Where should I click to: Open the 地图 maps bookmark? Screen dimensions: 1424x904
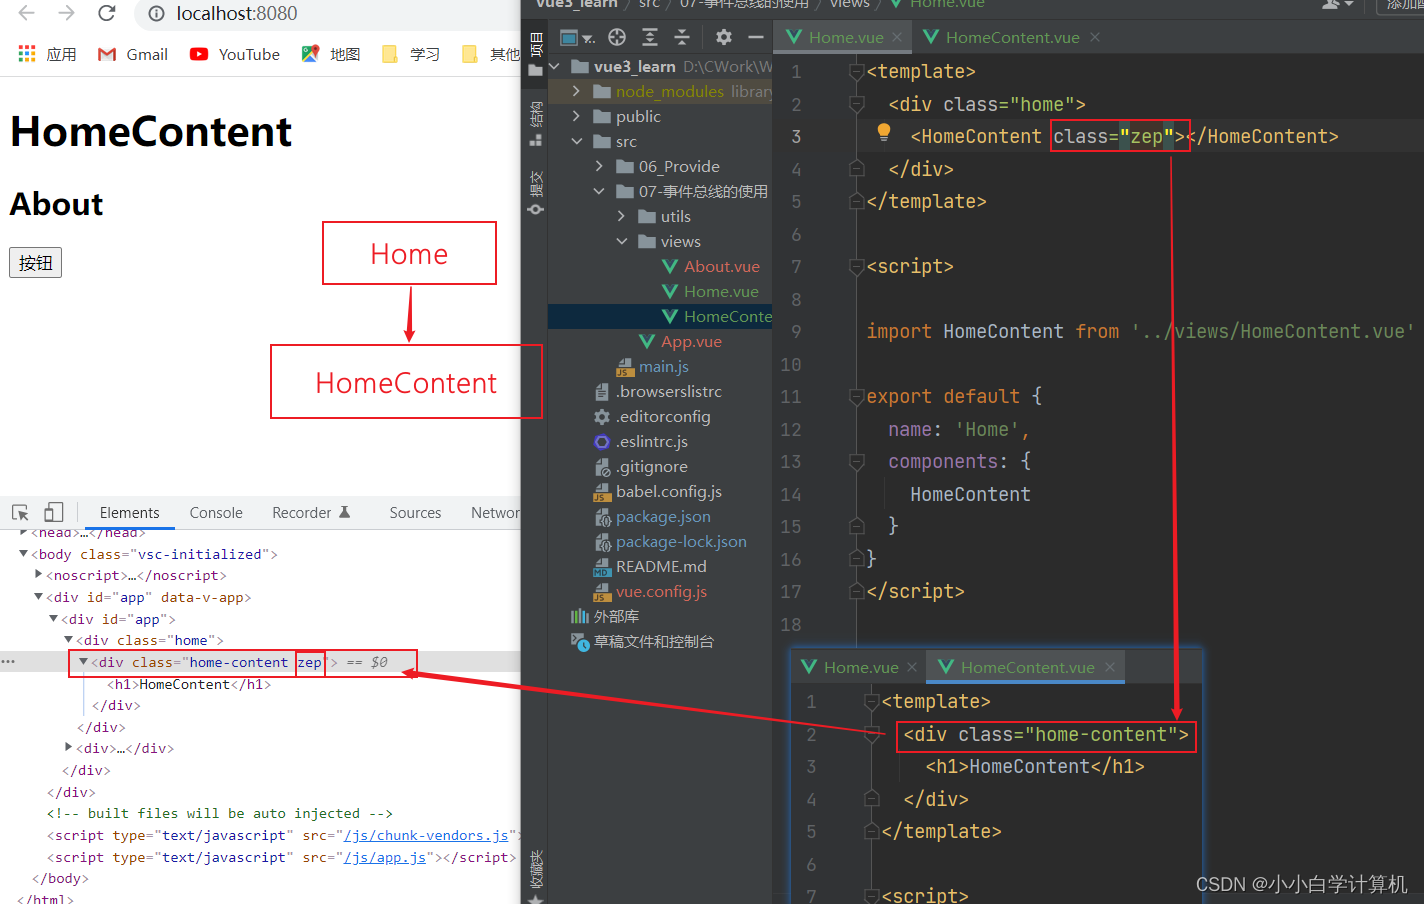(x=331, y=54)
